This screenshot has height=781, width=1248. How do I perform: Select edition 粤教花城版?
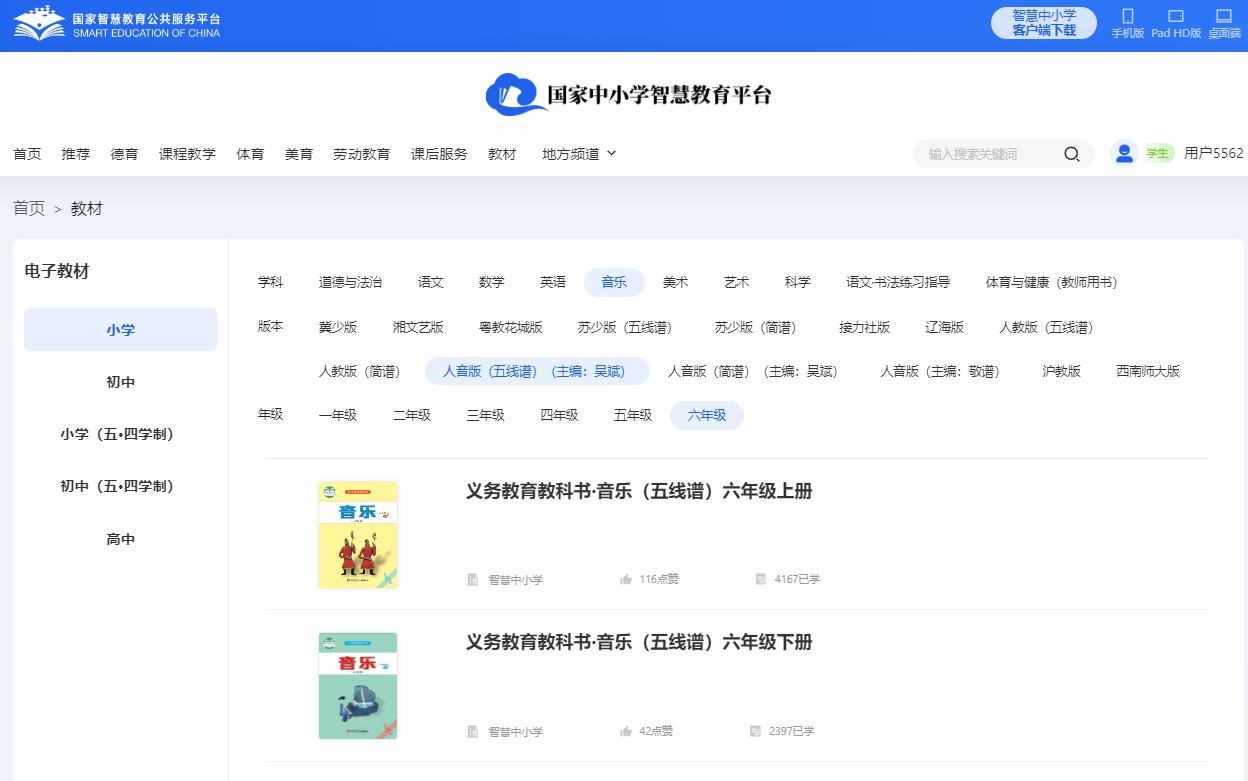[x=511, y=327]
